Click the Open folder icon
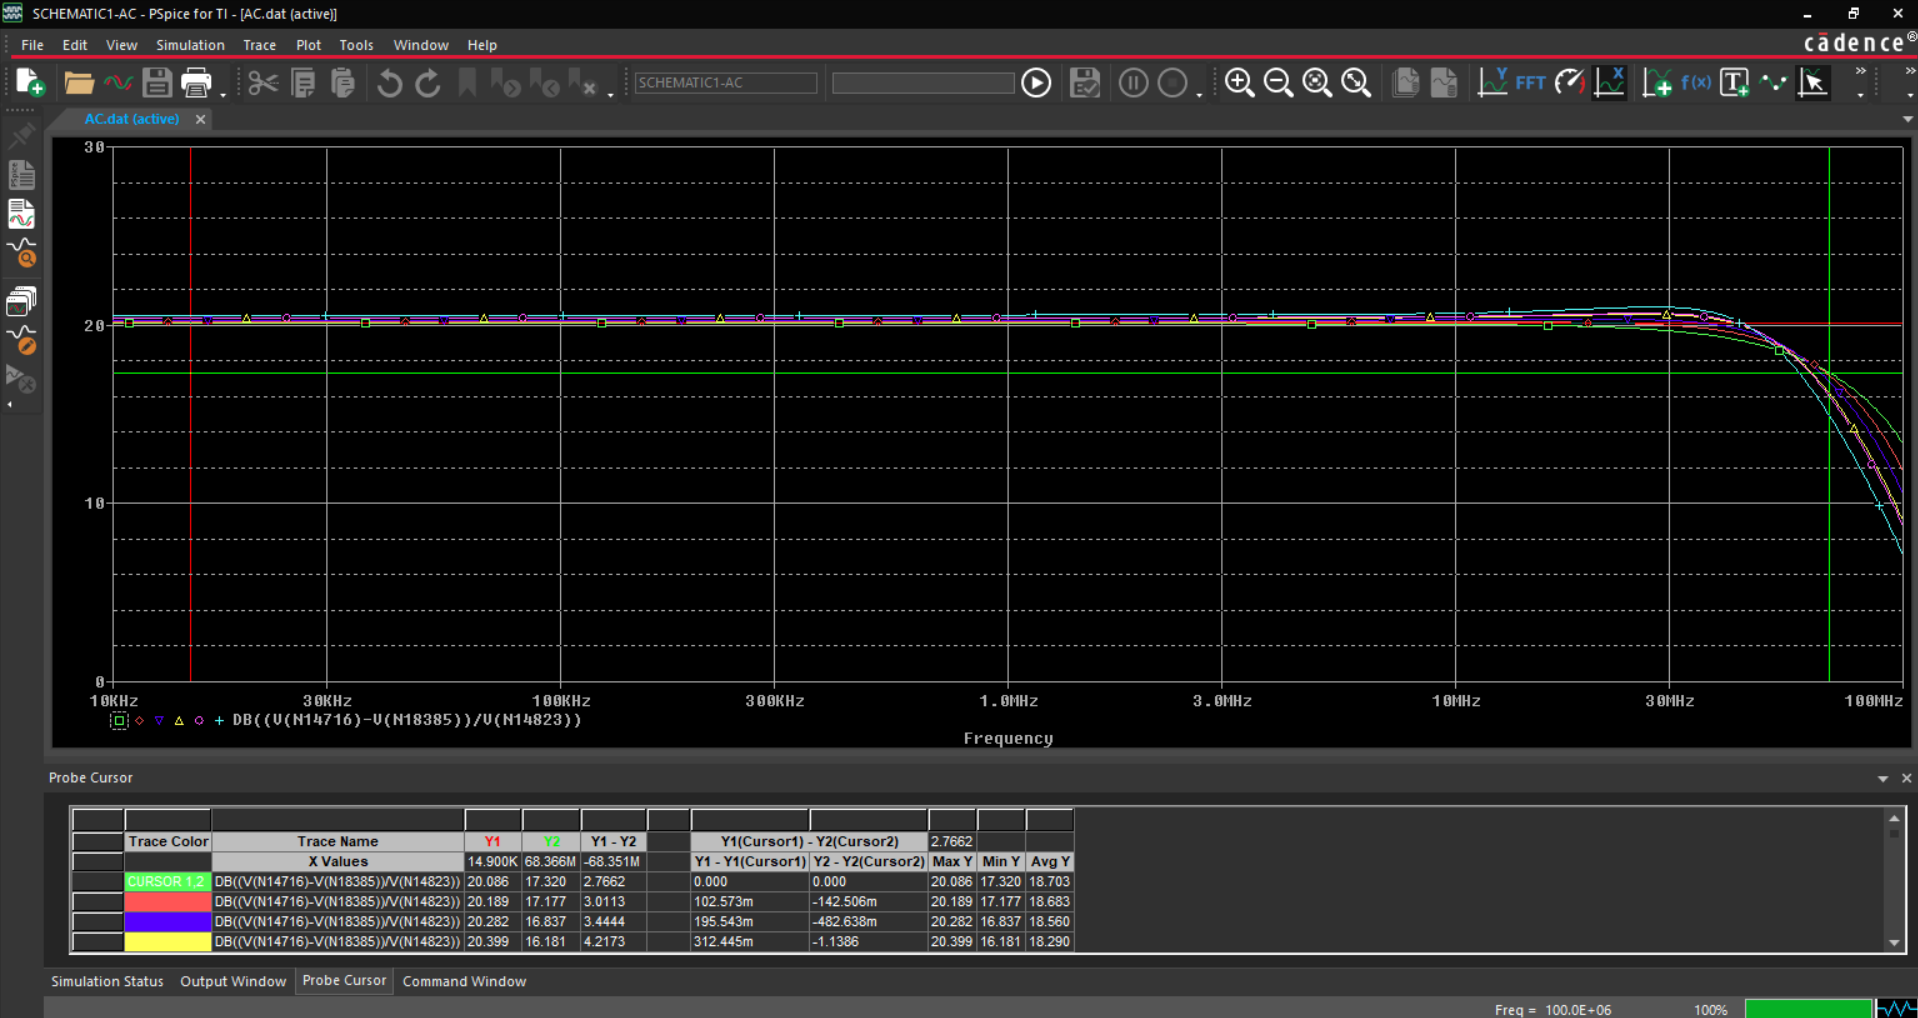Screen dimensions: 1918x1018 [79, 83]
